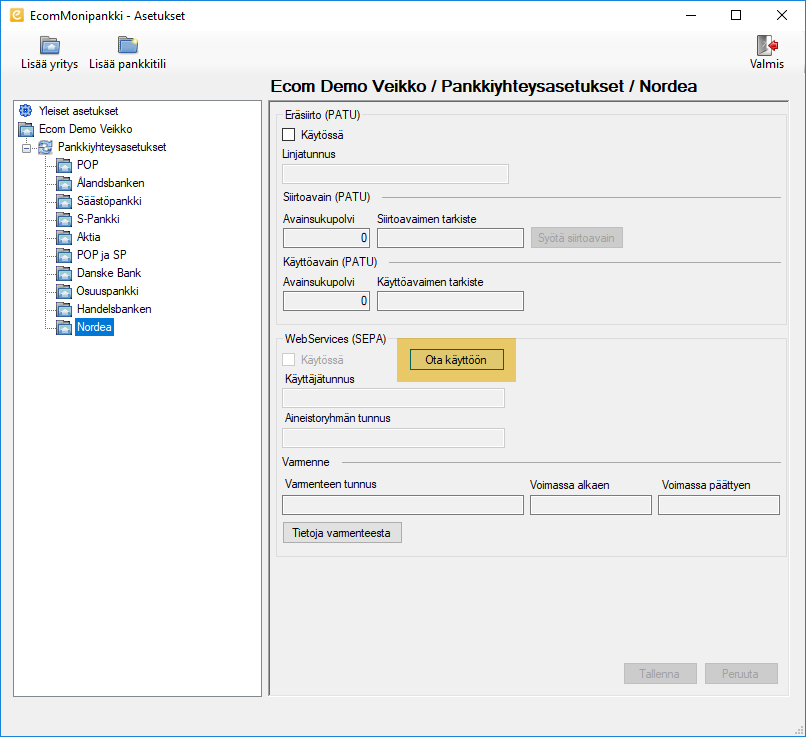Image resolution: width=806 pixels, height=737 pixels.
Task: Open Ålandsbanken settings in tree
Action: [111, 183]
